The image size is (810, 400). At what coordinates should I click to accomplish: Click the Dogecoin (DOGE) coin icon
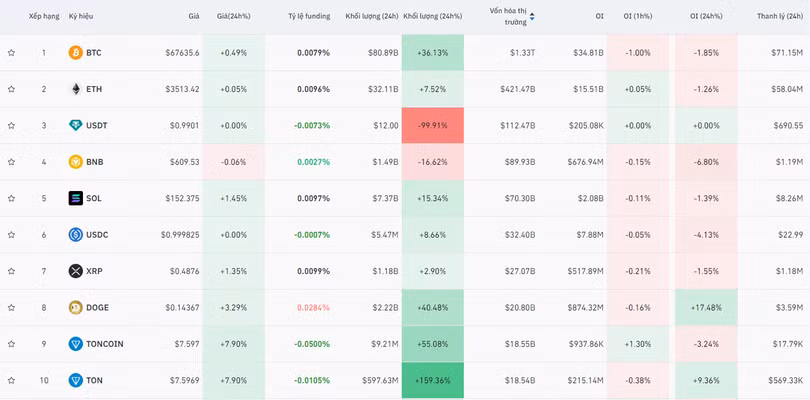point(75,308)
